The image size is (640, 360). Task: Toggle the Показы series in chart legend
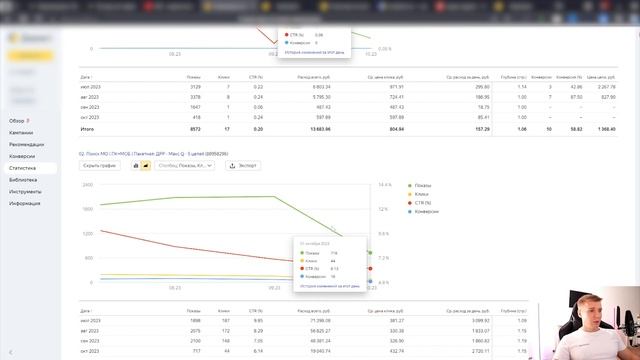pos(420,186)
